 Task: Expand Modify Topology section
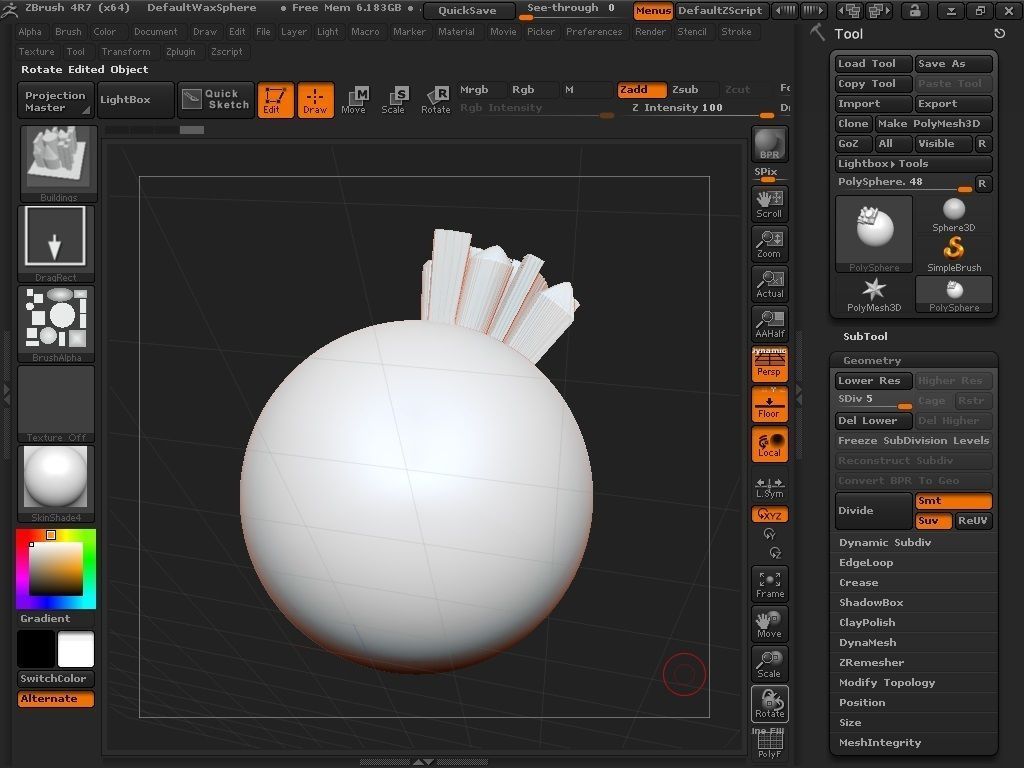pyautogui.click(x=887, y=682)
